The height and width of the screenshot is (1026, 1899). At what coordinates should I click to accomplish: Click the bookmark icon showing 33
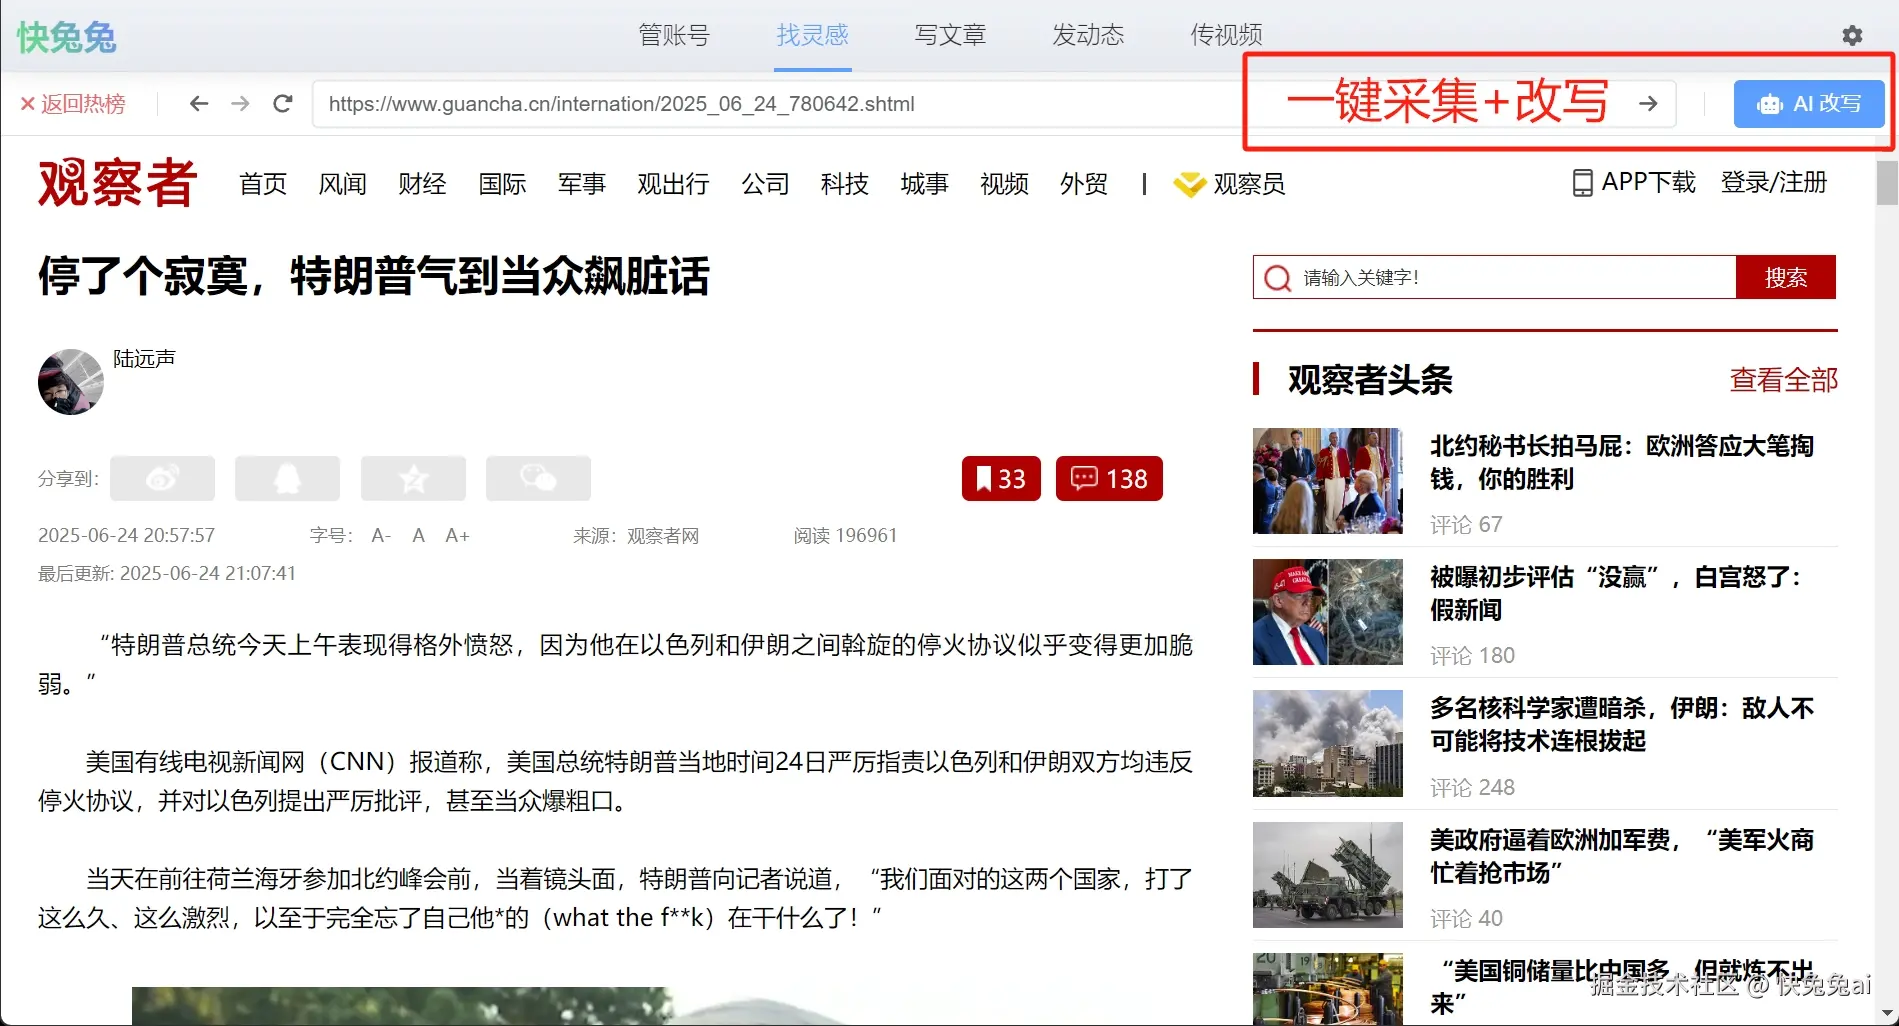point(999,478)
